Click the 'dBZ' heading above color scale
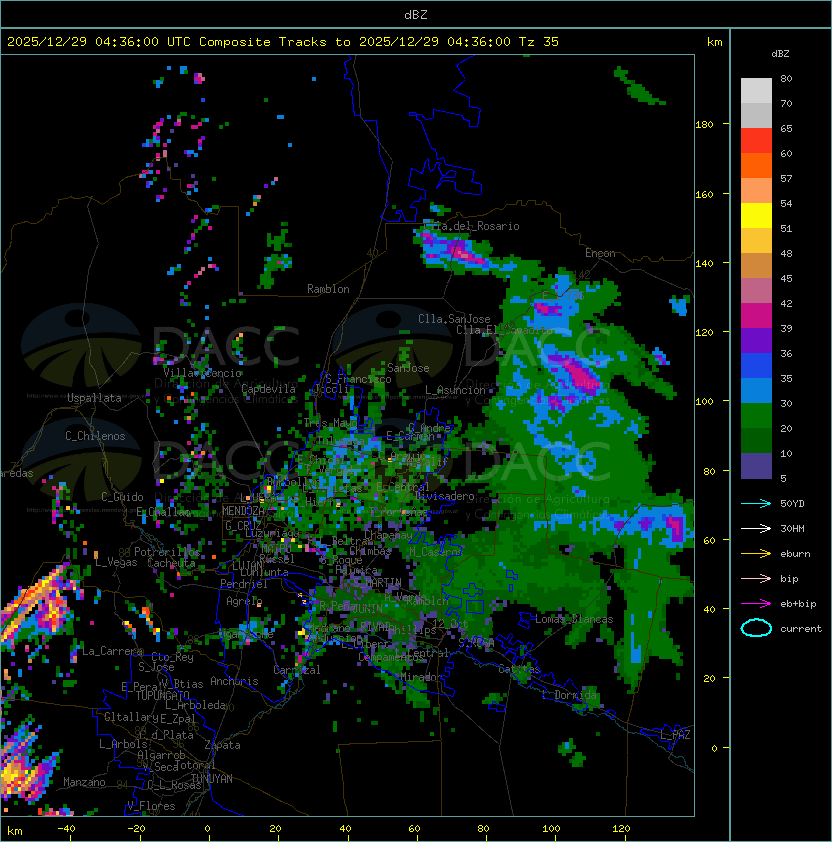832x842 pixels. click(780, 54)
